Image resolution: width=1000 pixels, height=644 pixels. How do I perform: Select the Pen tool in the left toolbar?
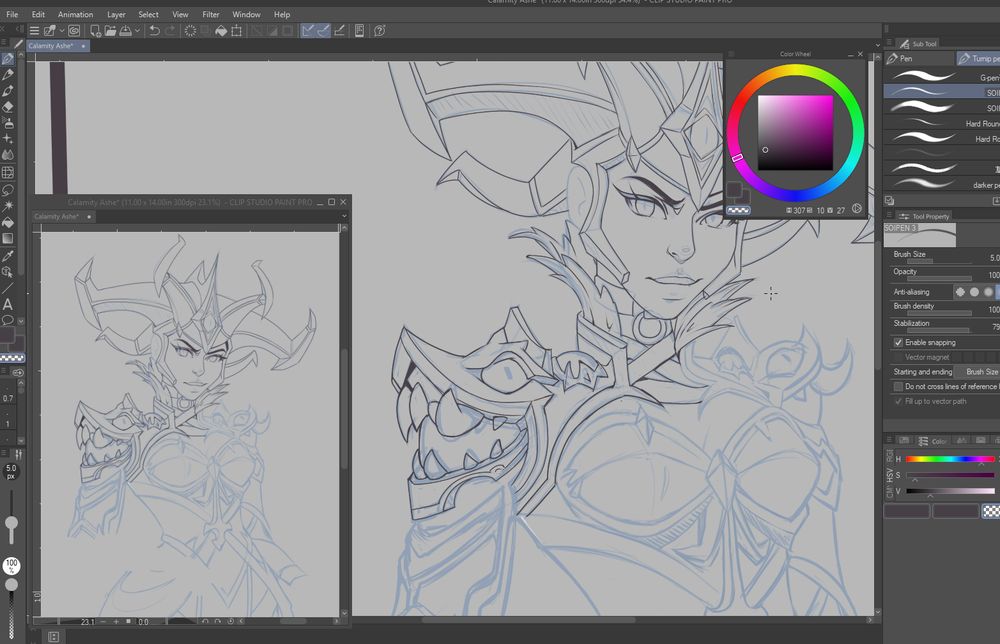click(x=8, y=59)
